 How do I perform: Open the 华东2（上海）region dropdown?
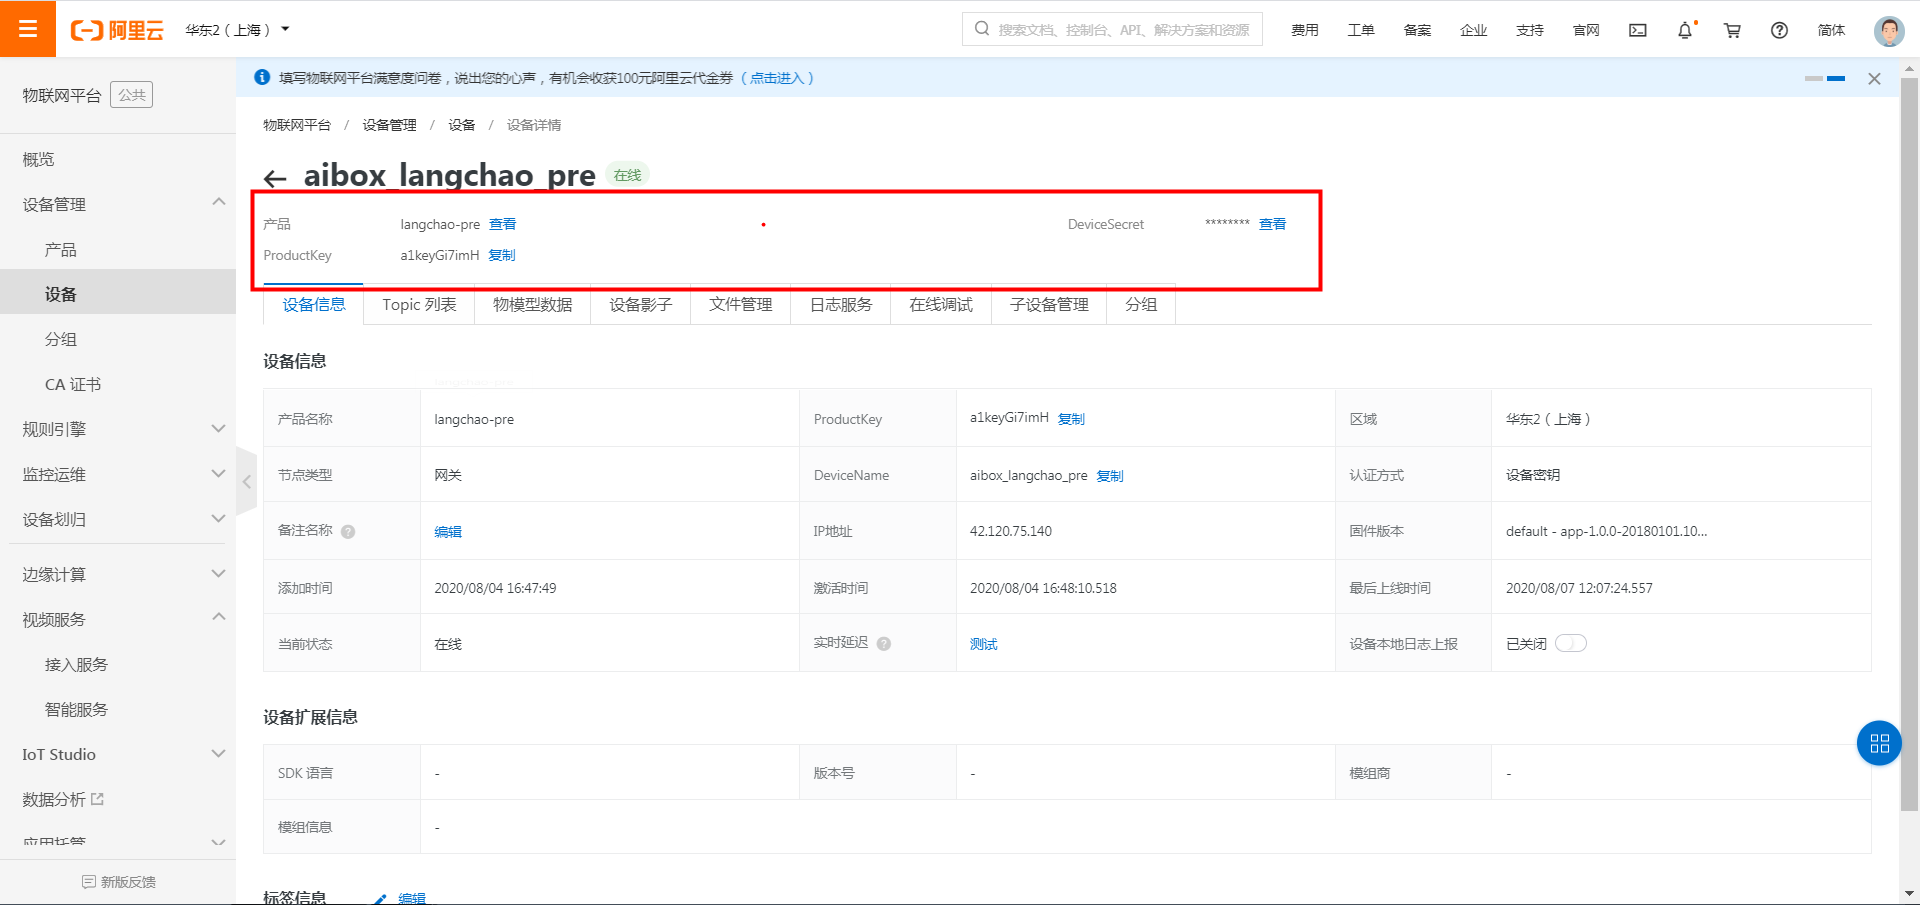coord(238,30)
